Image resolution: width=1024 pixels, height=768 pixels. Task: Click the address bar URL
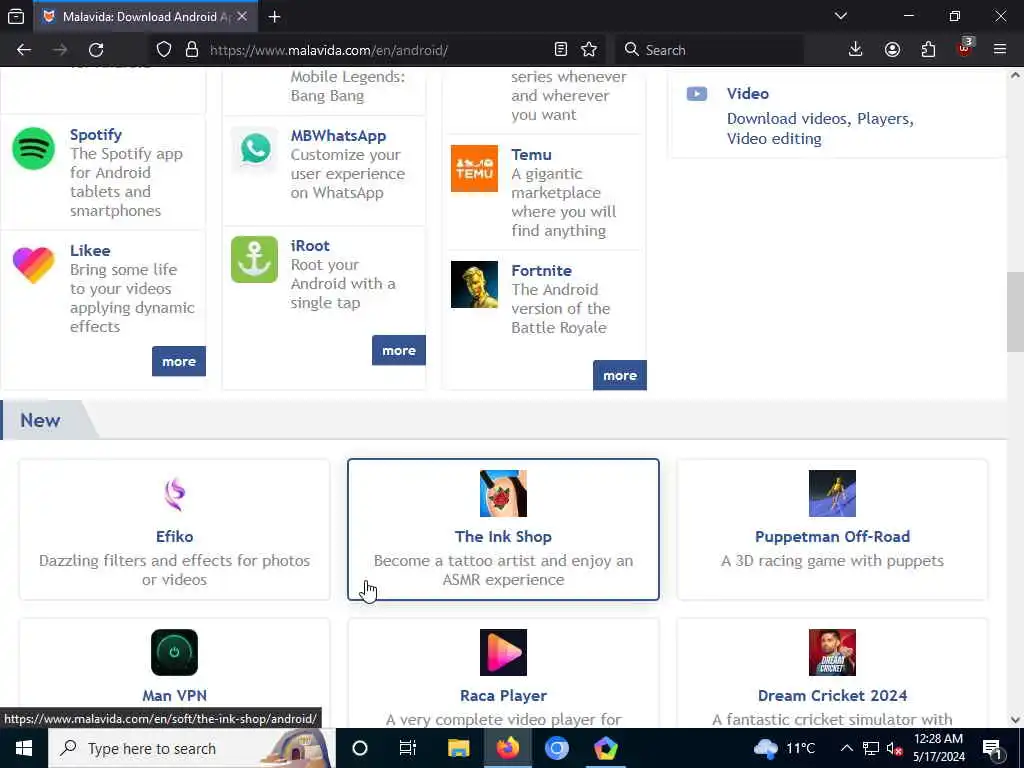(x=328, y=50)
